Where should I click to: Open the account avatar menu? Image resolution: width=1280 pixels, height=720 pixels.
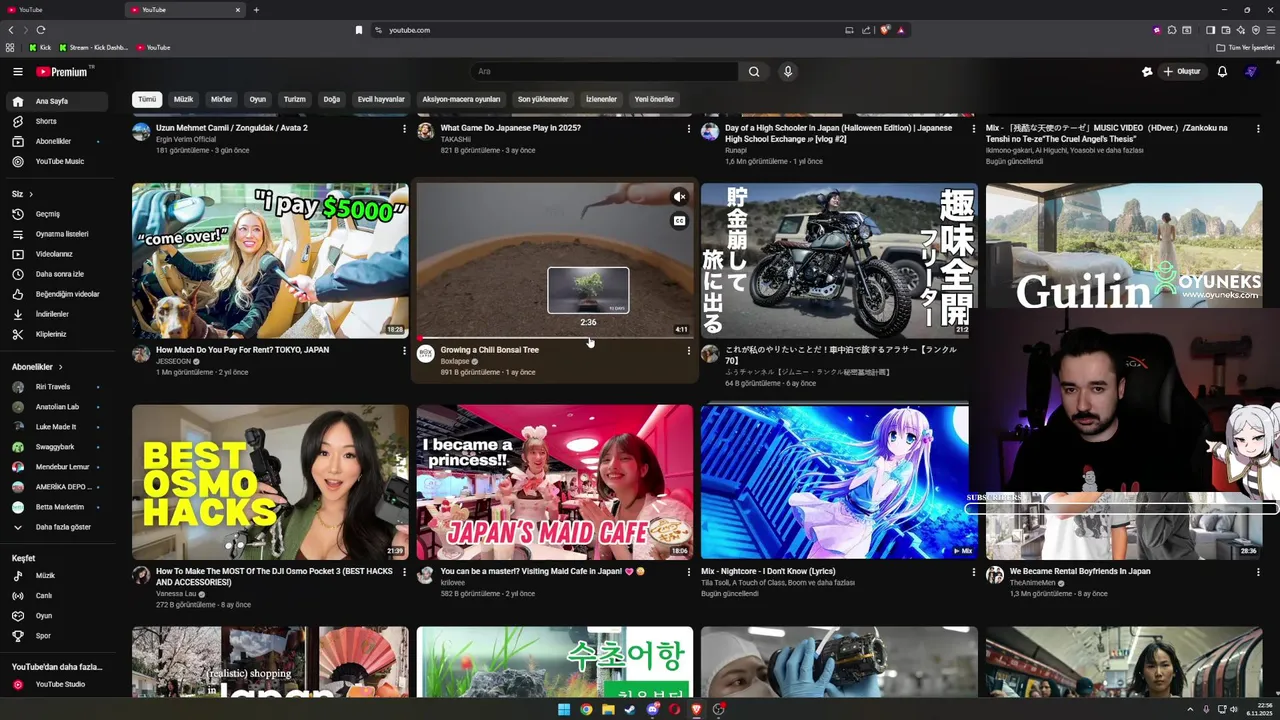click(1251, 72)
